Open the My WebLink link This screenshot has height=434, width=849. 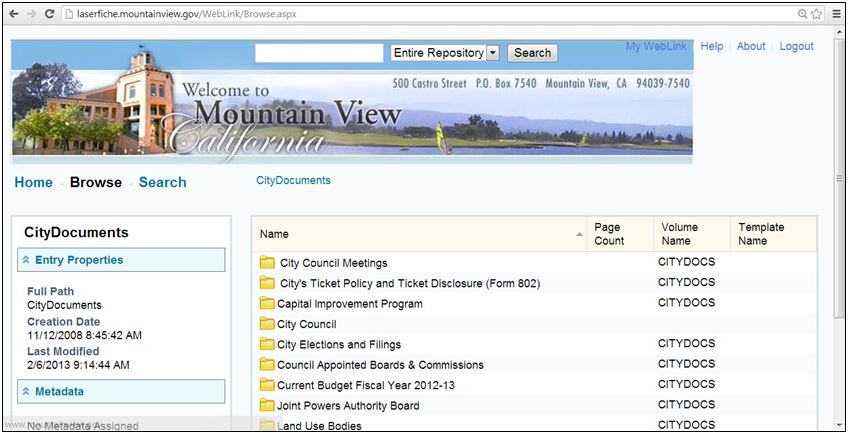[x=656, y=47]
